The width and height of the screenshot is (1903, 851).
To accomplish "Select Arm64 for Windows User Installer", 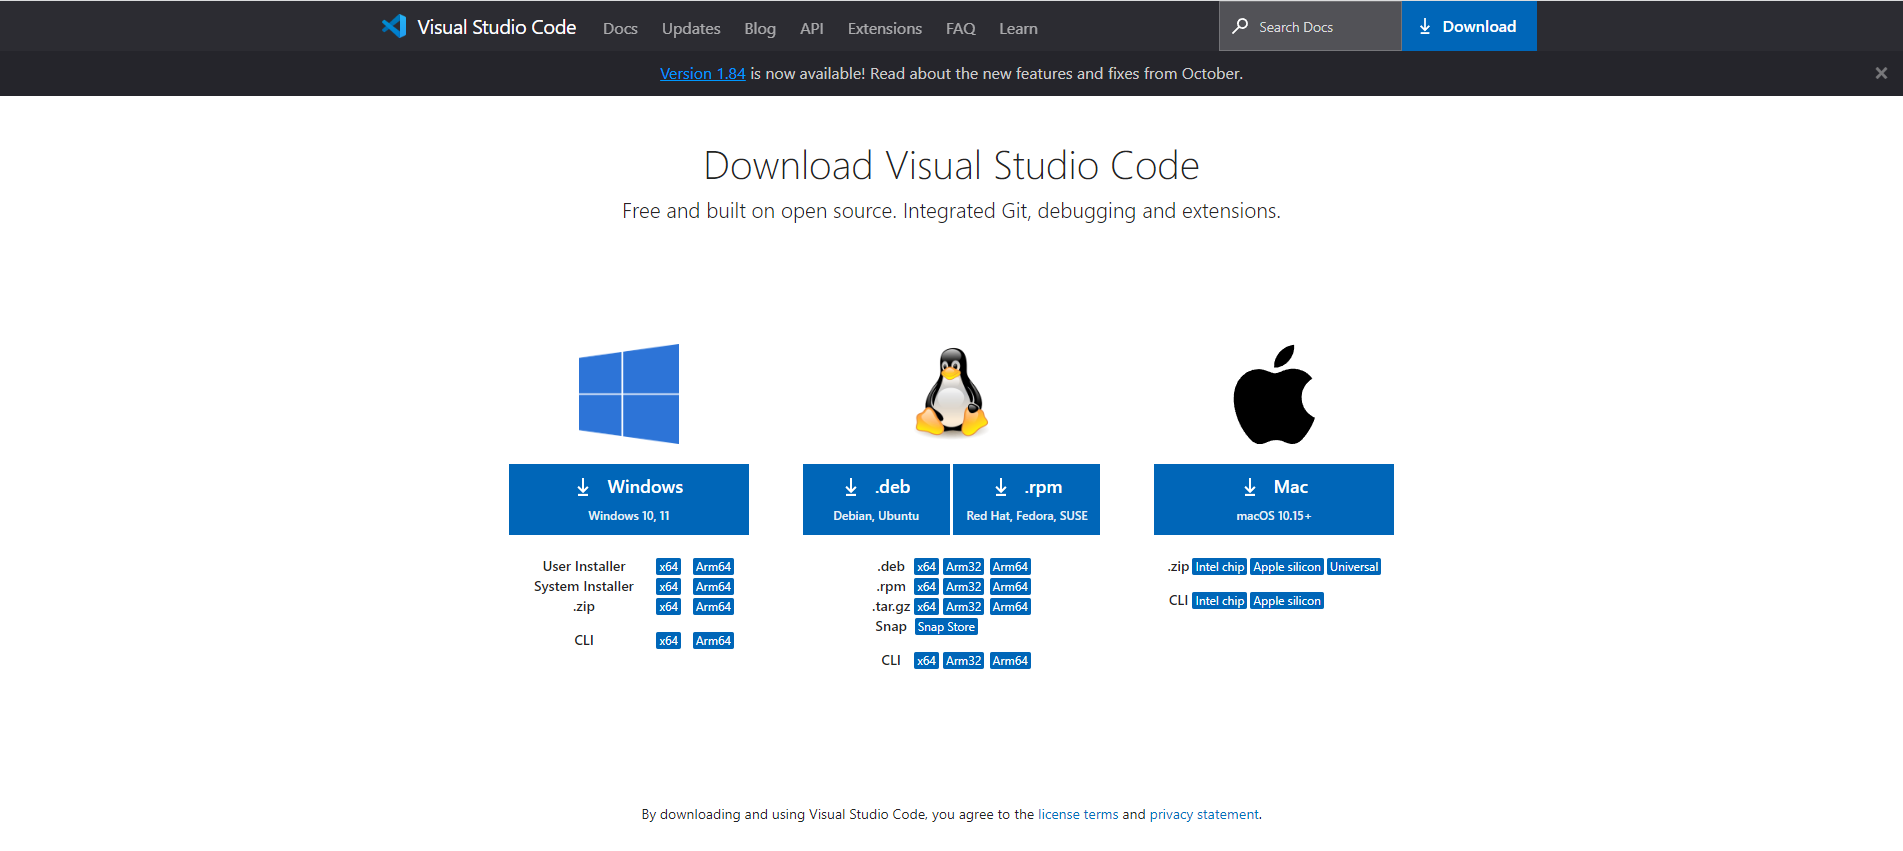I will point(714,567).
